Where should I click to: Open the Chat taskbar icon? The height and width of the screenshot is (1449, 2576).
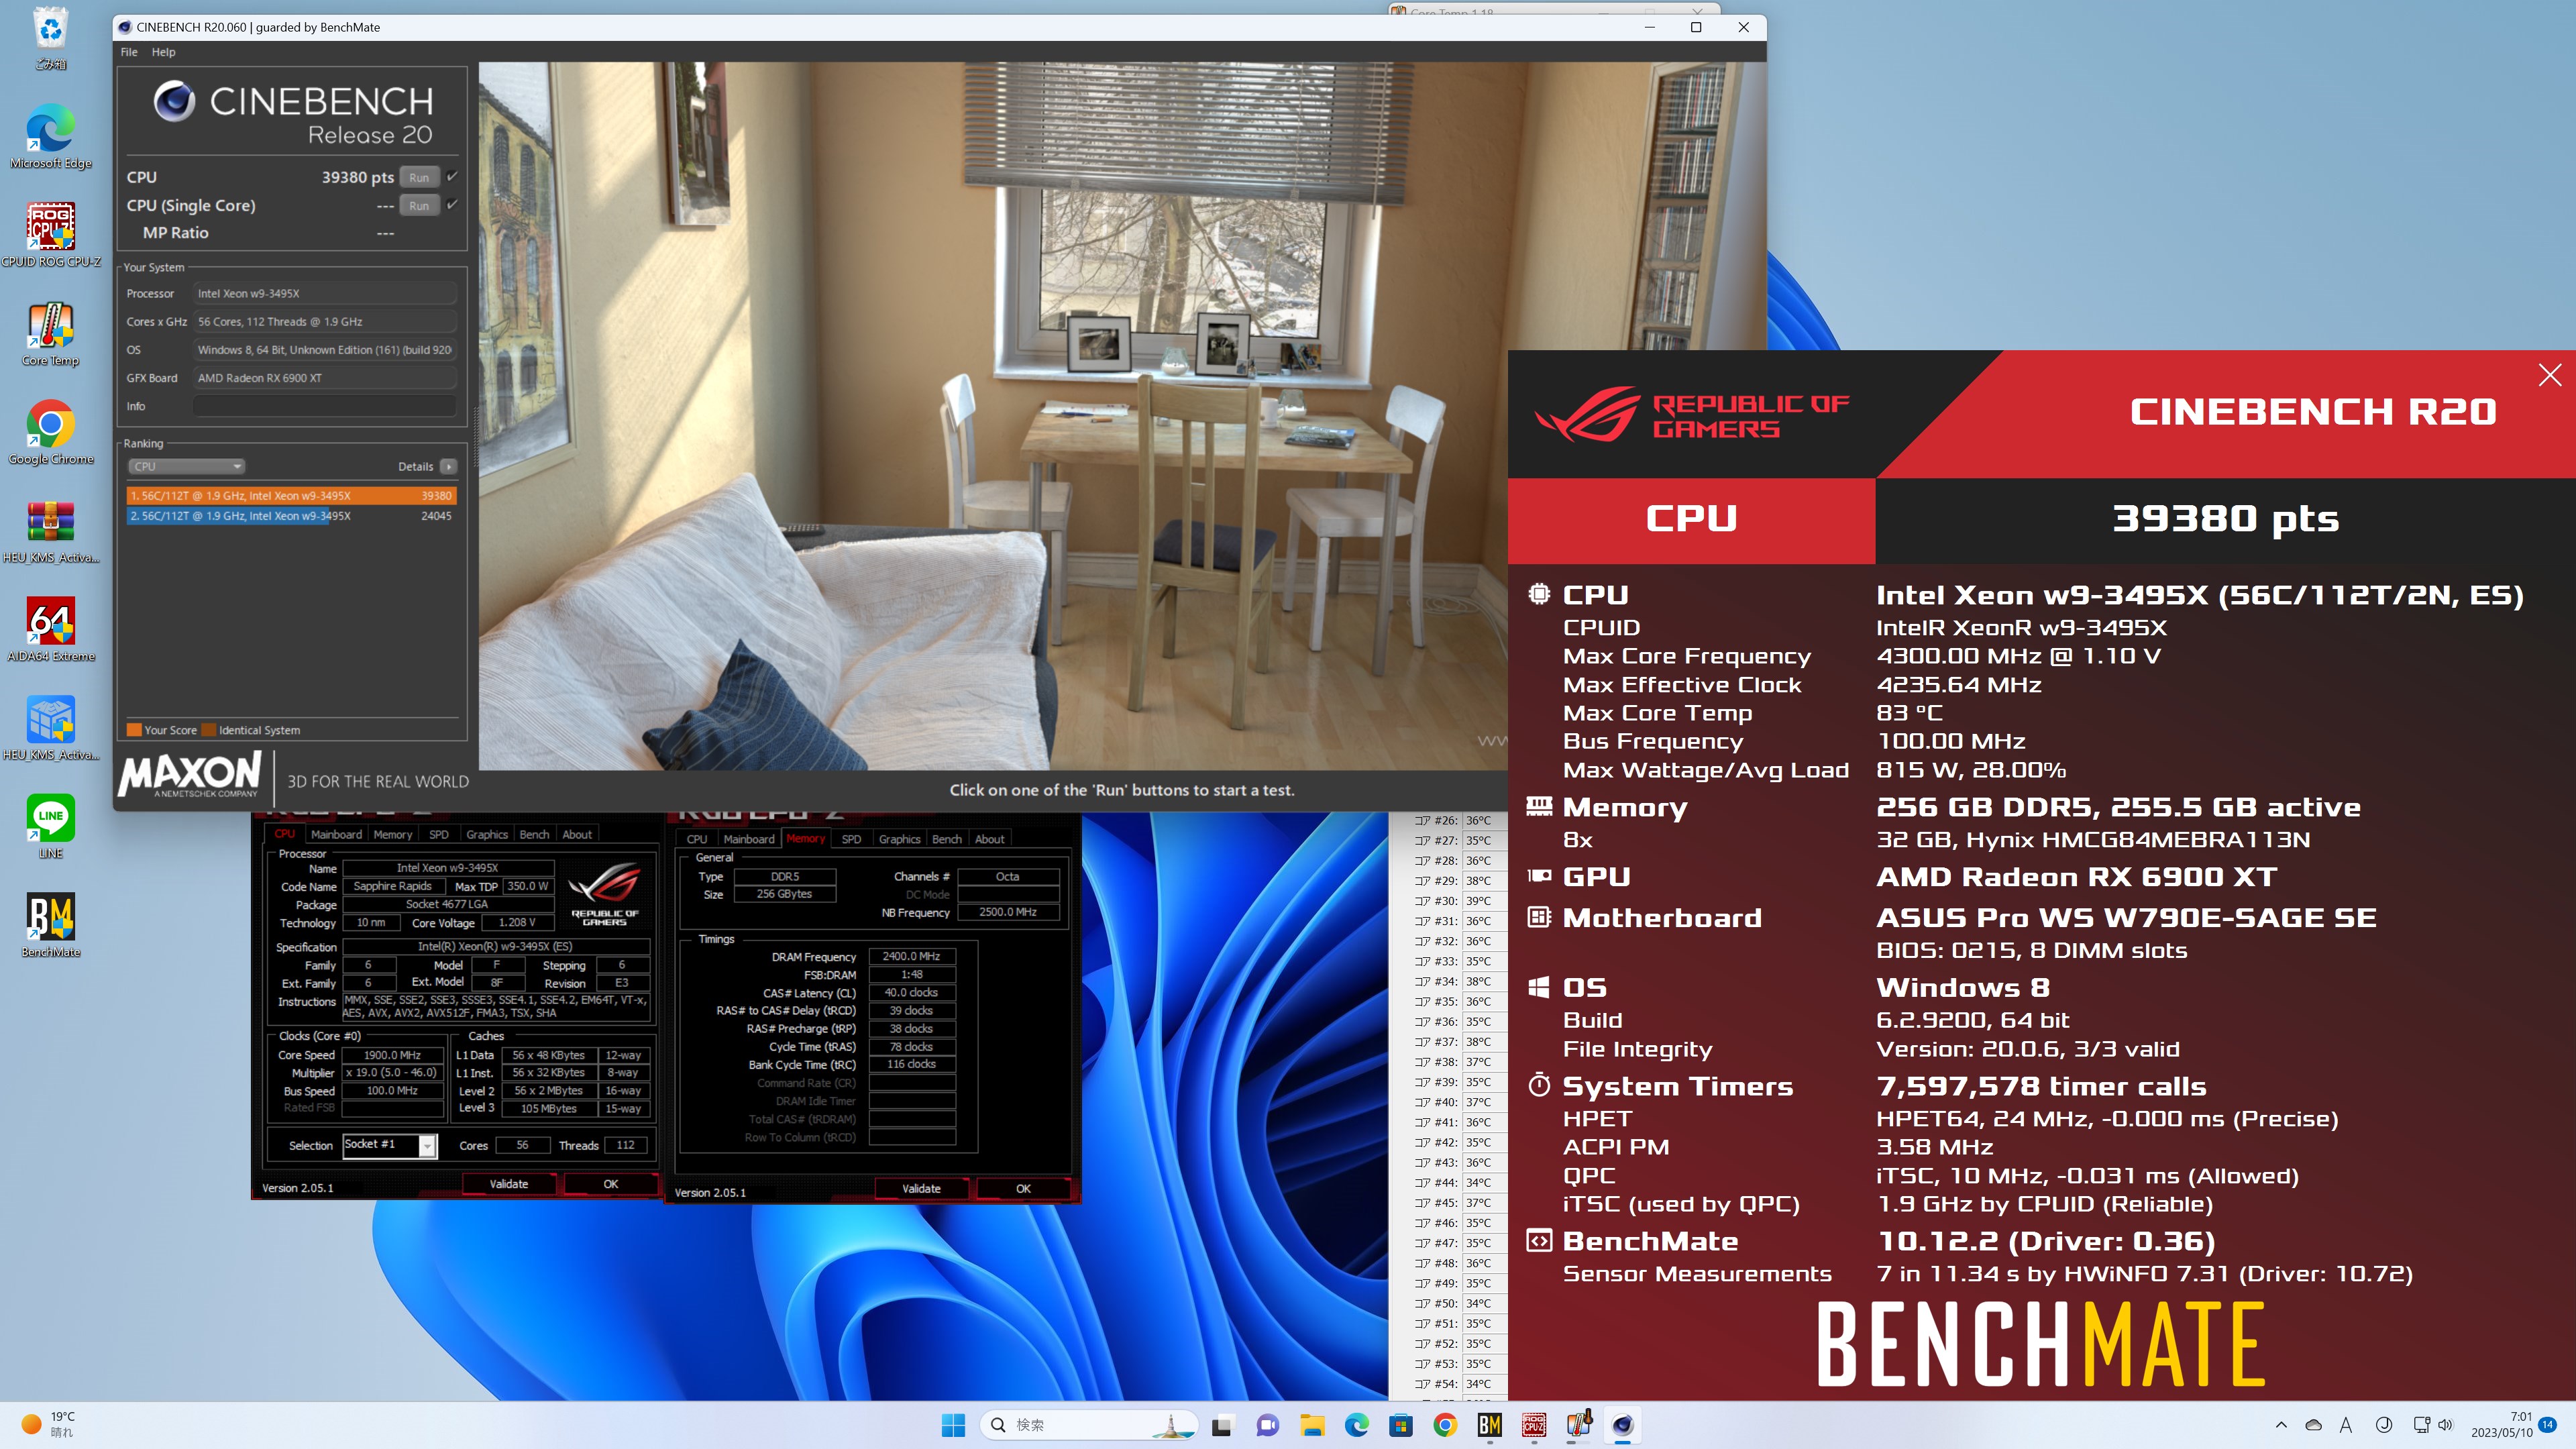tap(1267, 1425)
